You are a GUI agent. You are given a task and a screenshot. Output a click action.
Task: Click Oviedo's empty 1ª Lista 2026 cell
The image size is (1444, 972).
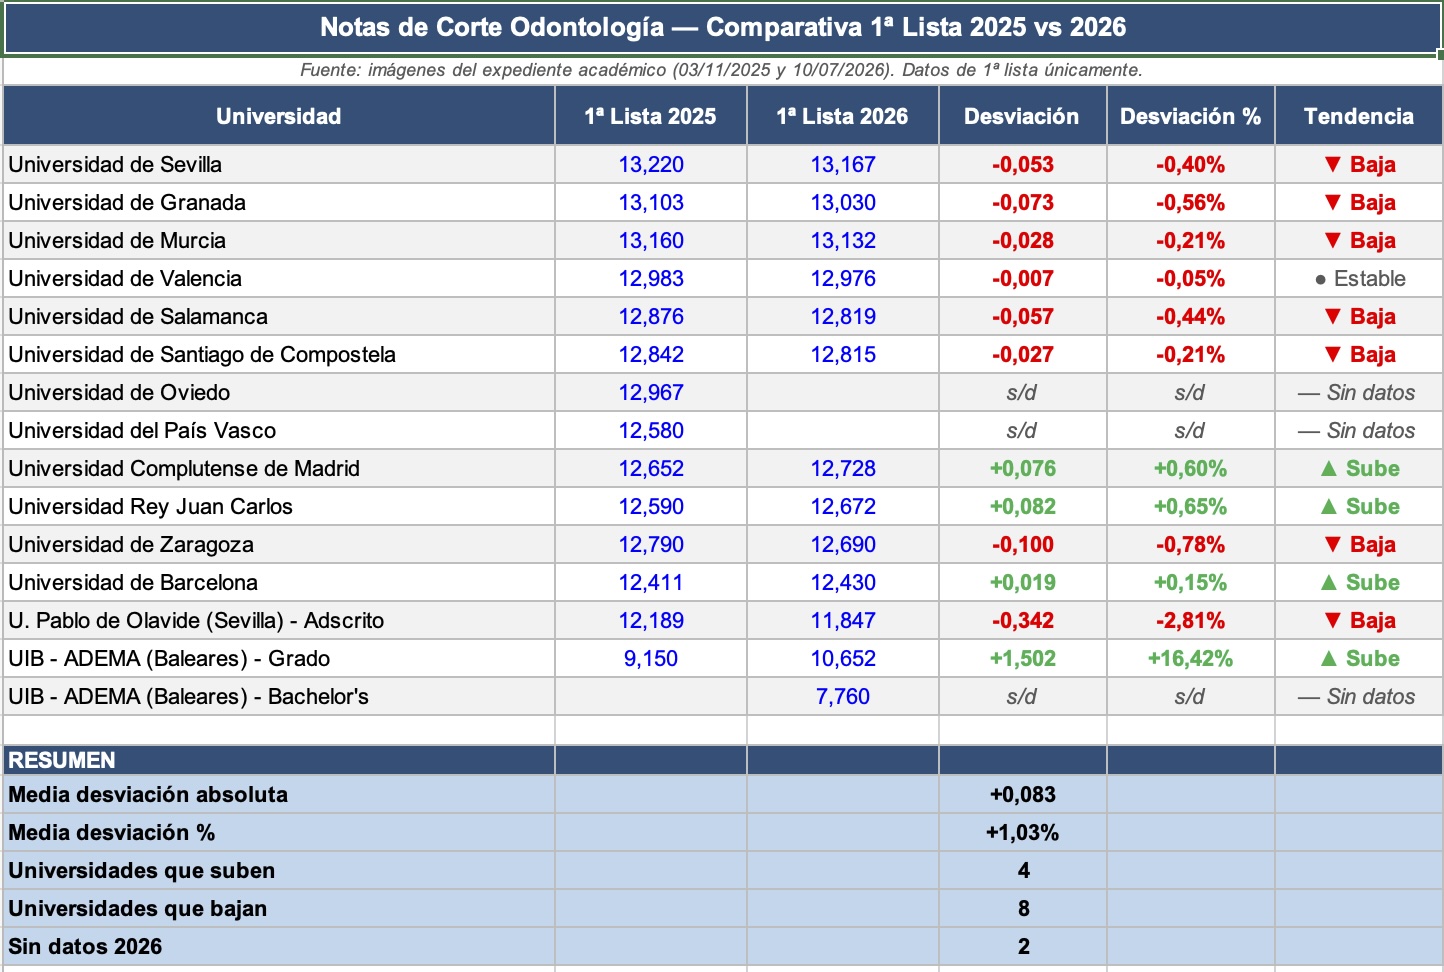tap(842, 392)
